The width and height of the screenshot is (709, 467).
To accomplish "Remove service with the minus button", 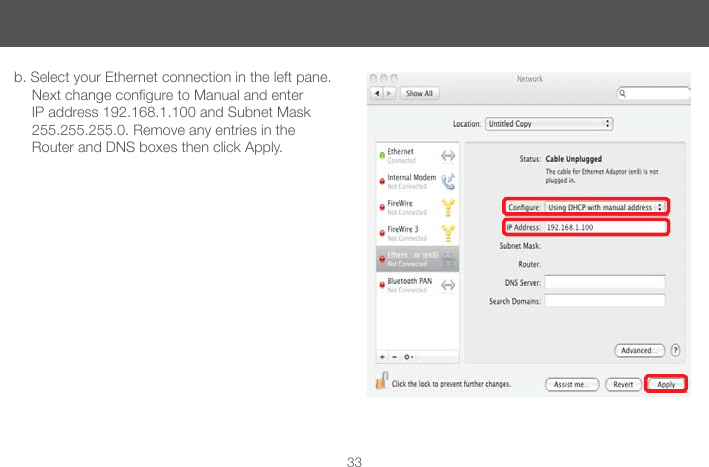I will coord(394,357).
